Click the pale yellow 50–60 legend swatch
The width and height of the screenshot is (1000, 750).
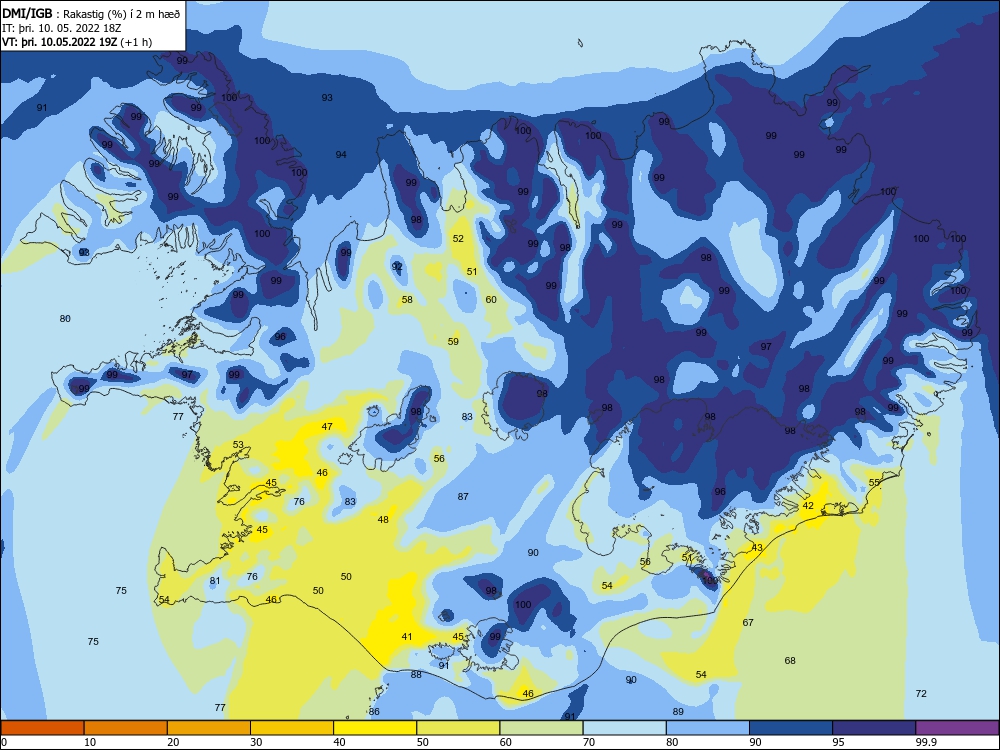point(458,728)
